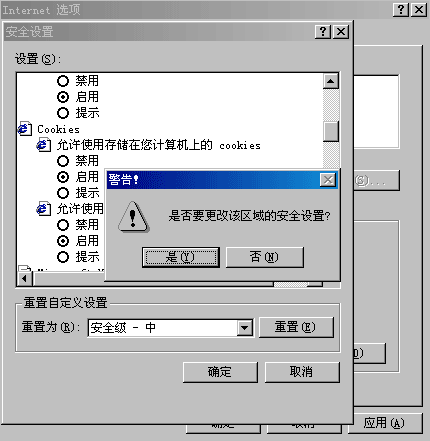Click the Cookies tree item label

tap(58, 129)
